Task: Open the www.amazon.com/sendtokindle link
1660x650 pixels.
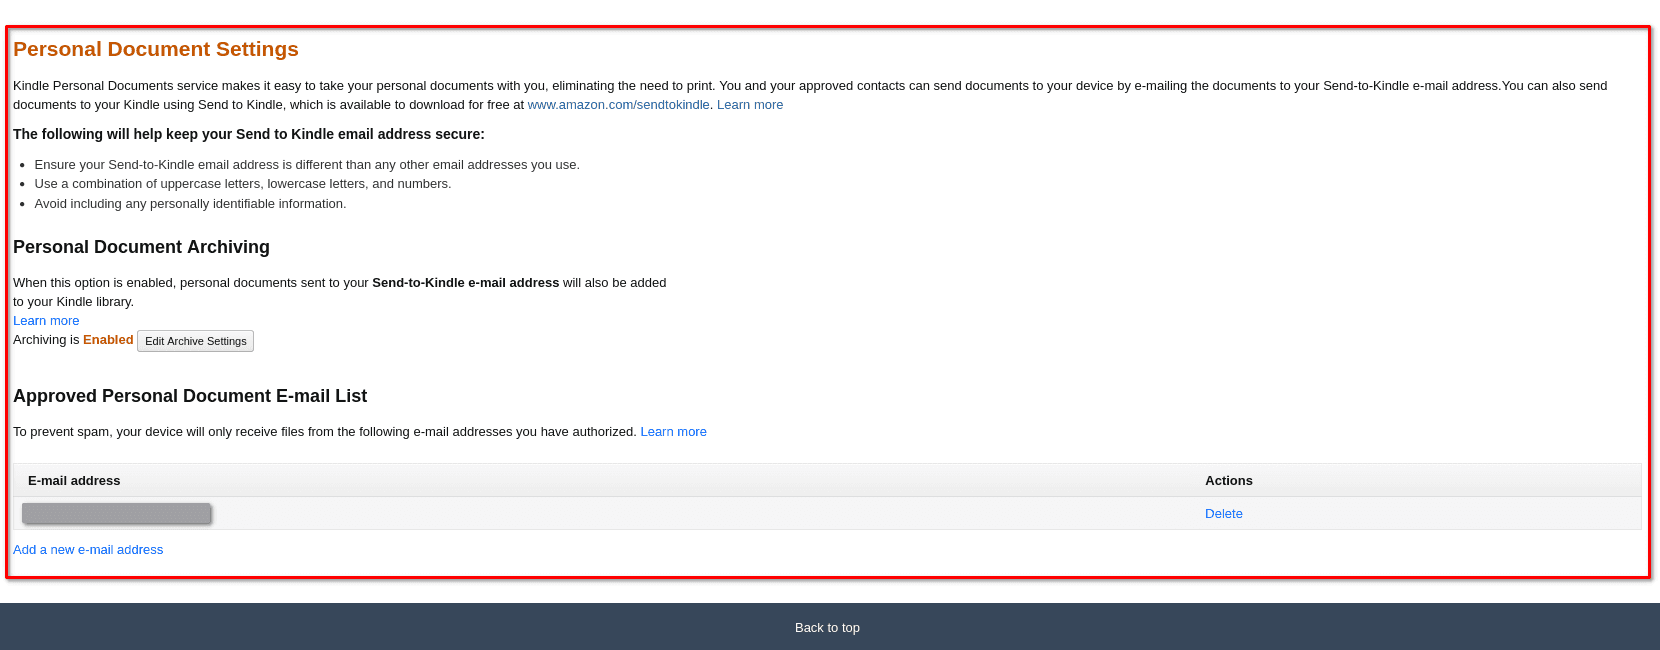Action: [x=618, y=105]
